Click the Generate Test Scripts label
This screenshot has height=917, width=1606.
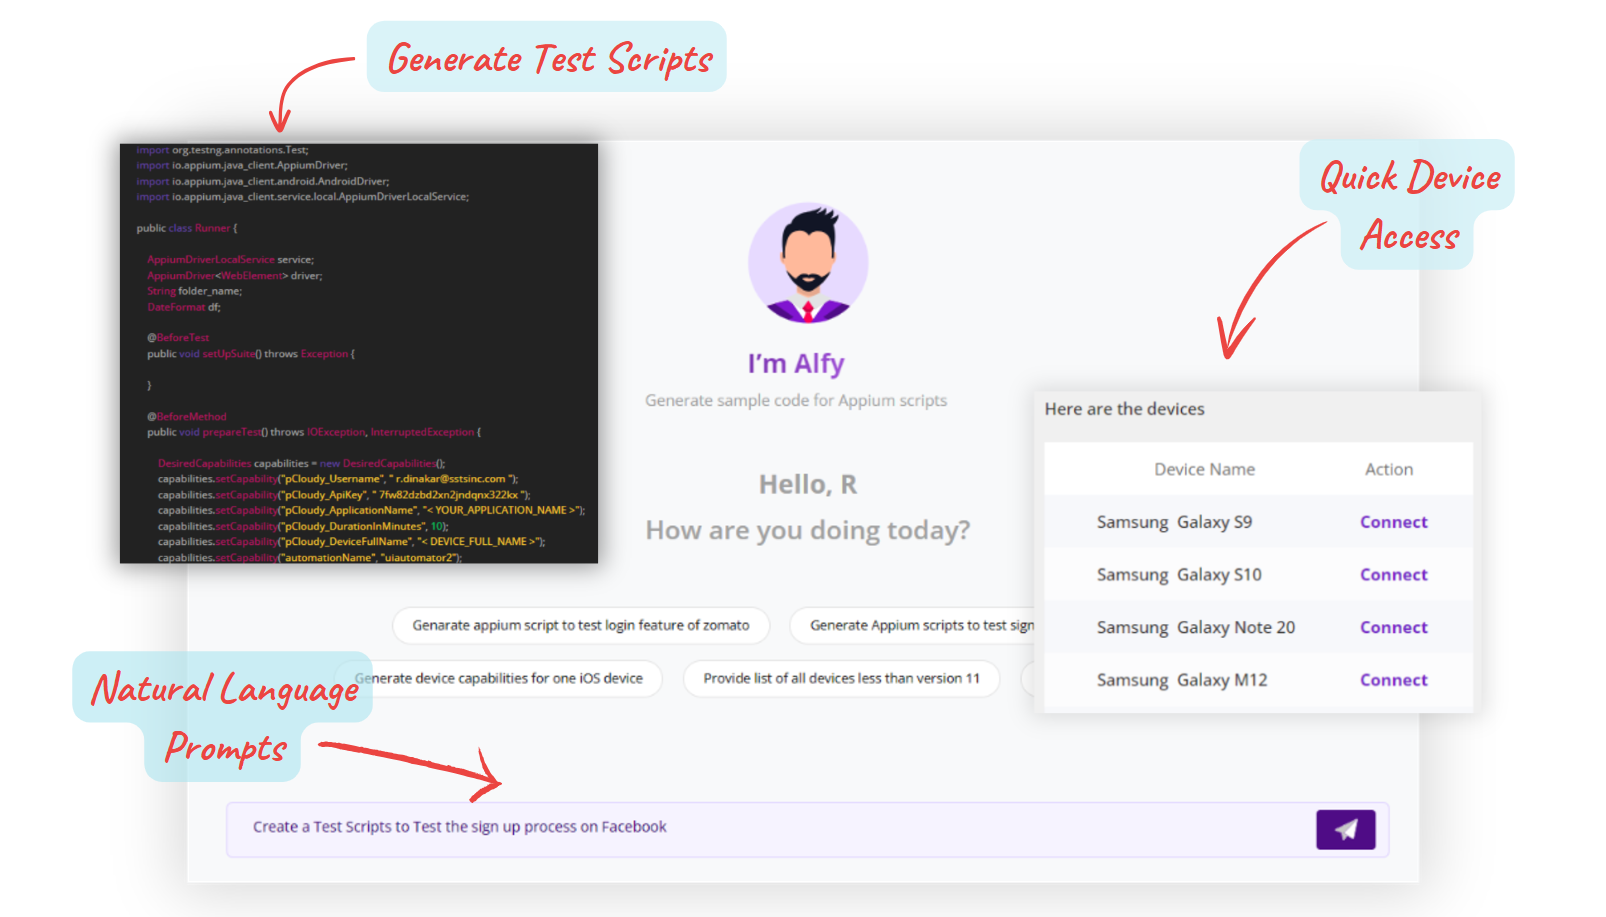(x=548, y=58)
